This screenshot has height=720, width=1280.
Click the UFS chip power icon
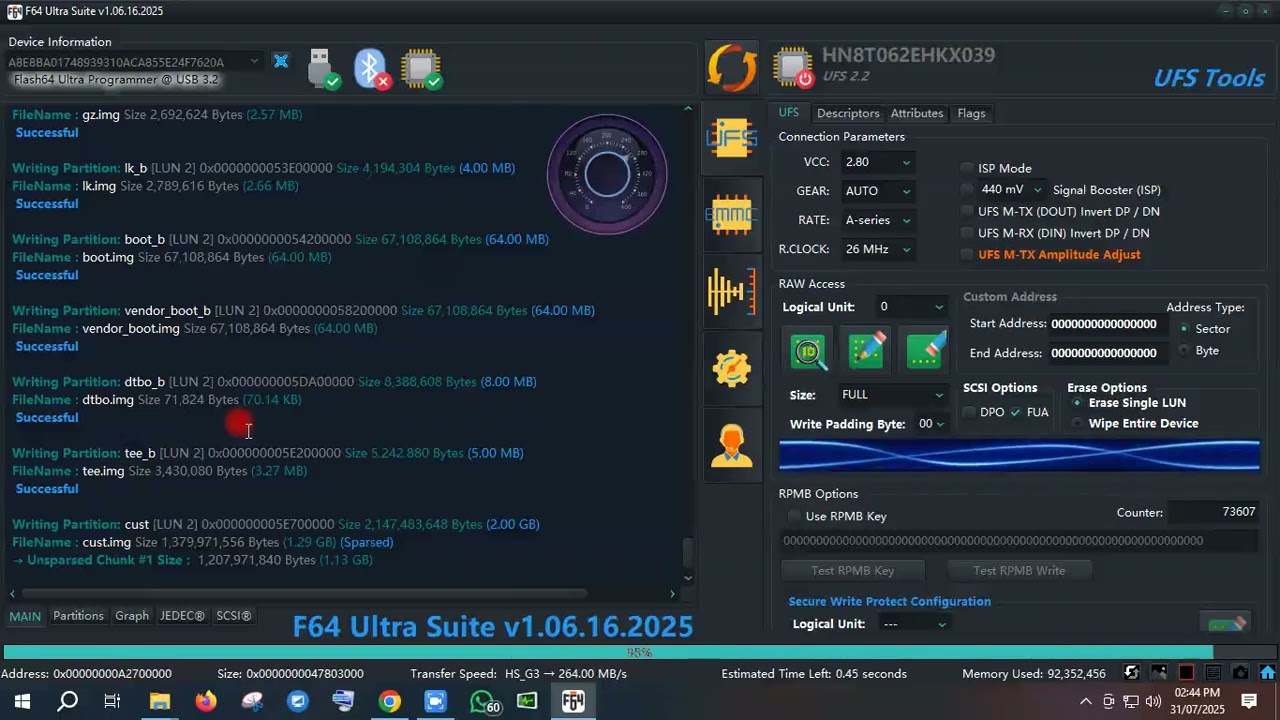(793, 68)
